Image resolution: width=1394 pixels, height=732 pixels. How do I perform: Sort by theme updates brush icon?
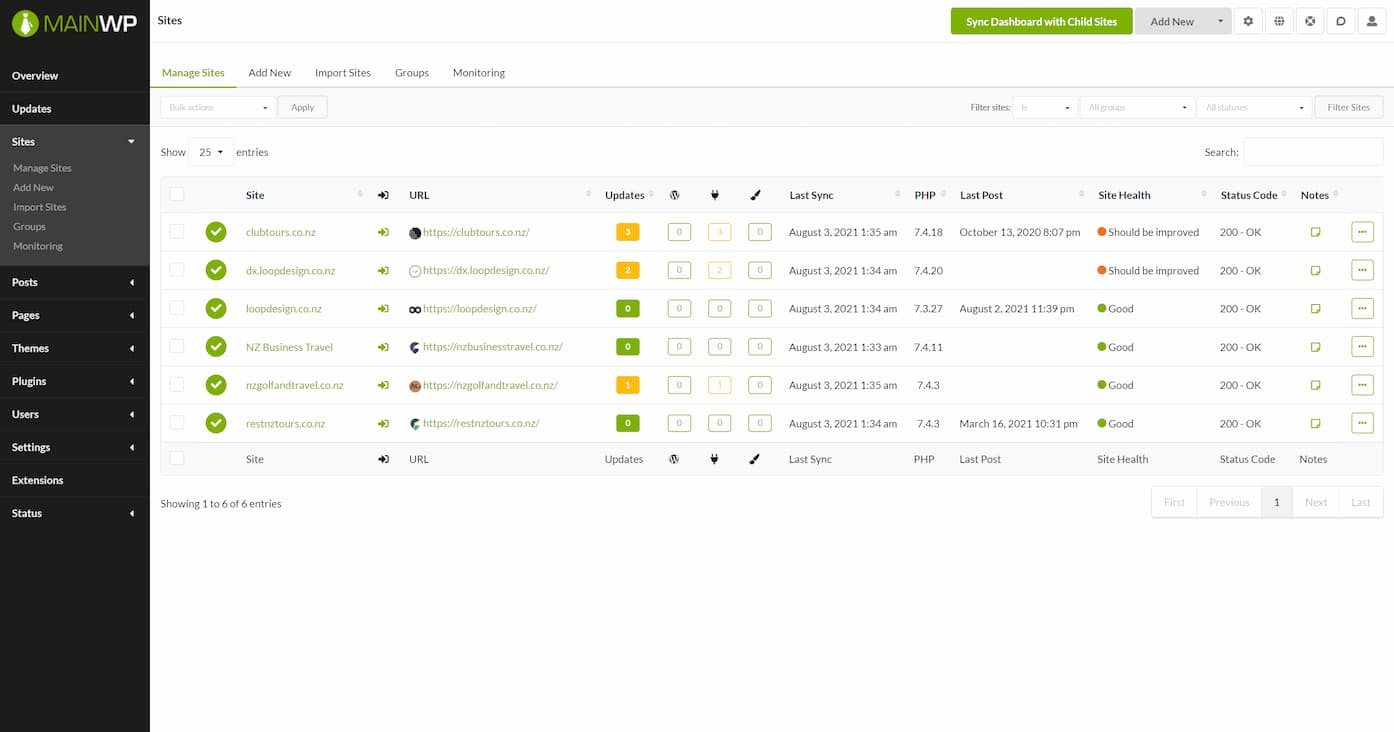coord(755,195)
